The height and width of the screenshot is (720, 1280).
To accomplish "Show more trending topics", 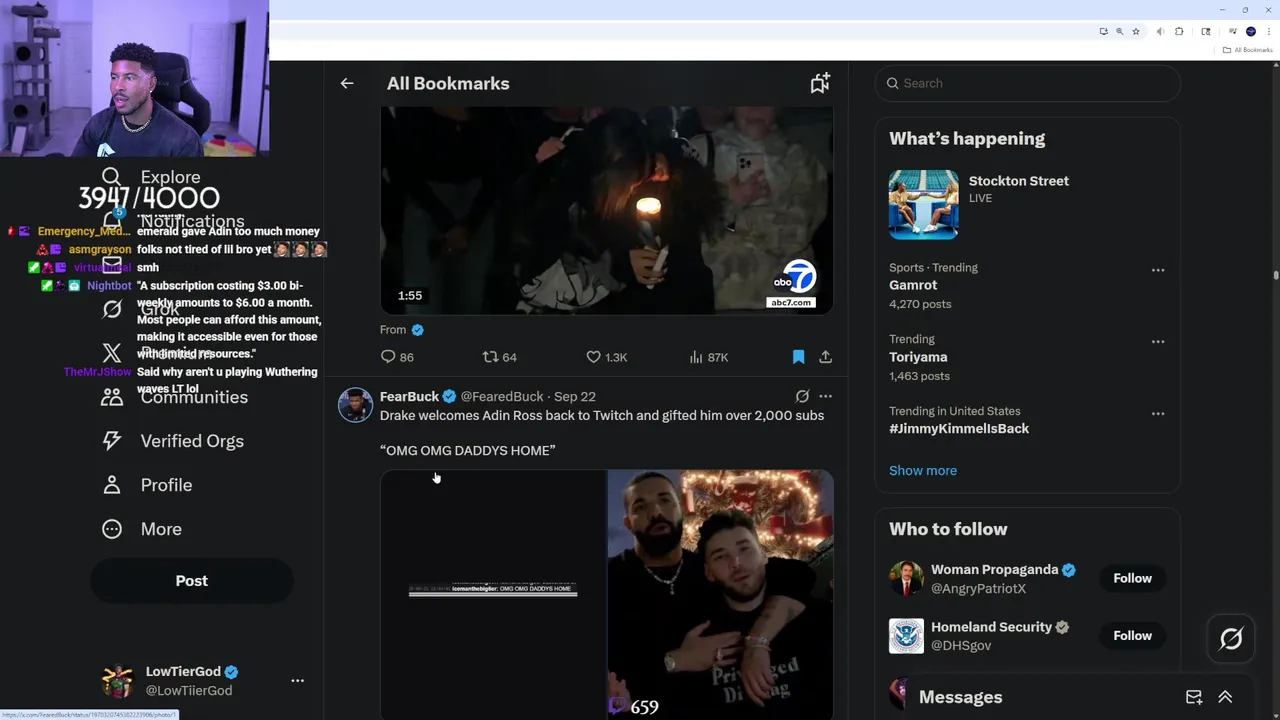I will coord(923,471).
